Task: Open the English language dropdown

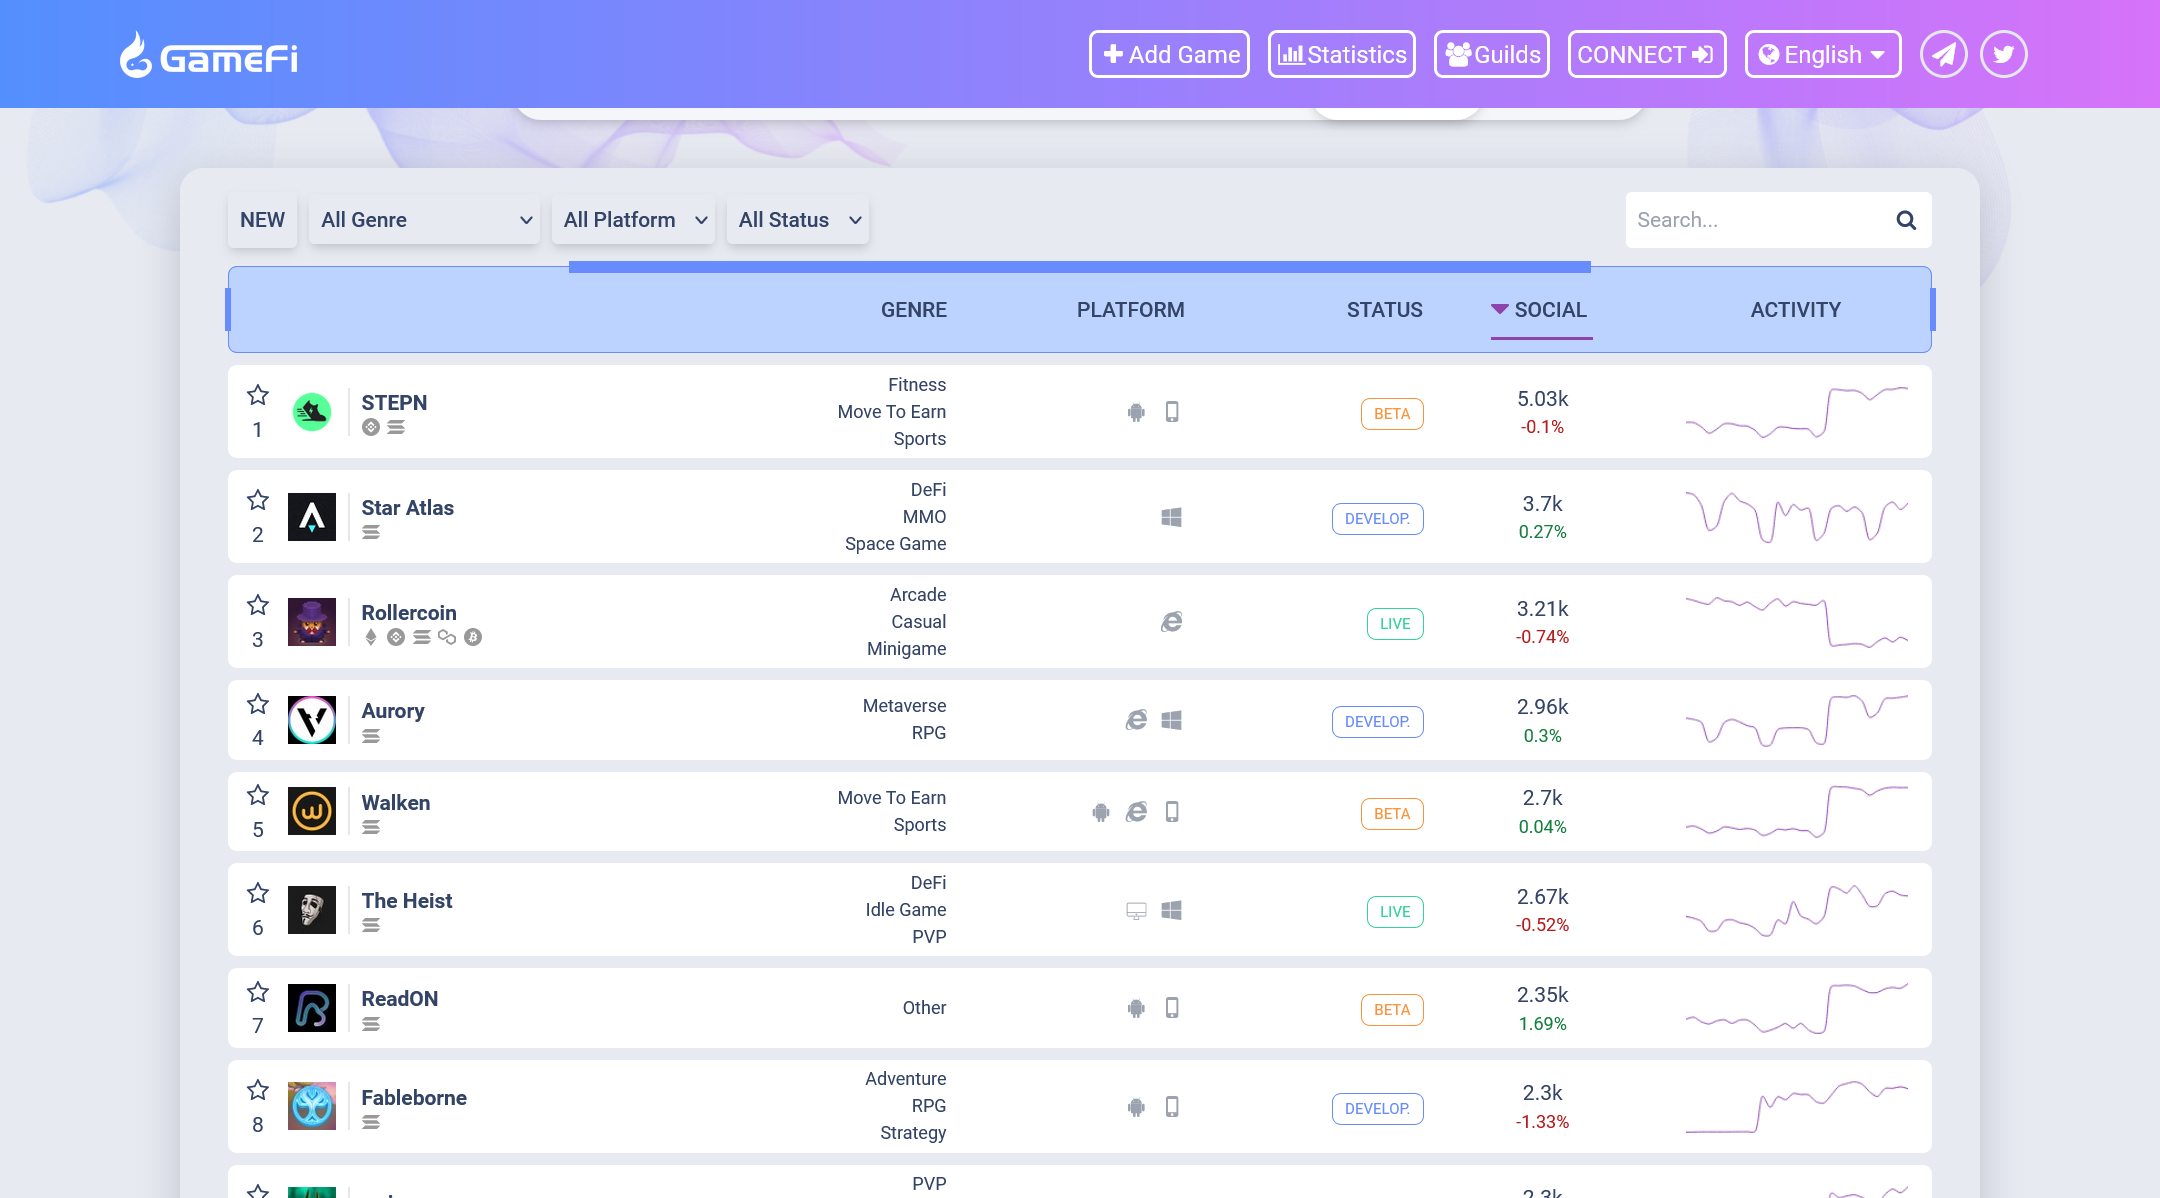Action: click(x=1823, y=54)
